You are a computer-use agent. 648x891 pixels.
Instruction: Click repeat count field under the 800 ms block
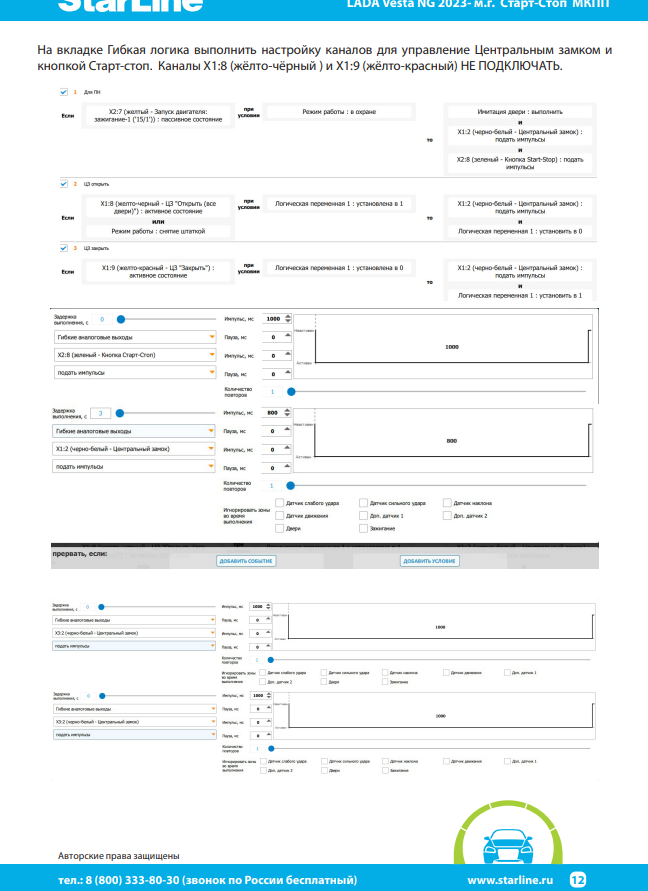[x=272, y=486]
